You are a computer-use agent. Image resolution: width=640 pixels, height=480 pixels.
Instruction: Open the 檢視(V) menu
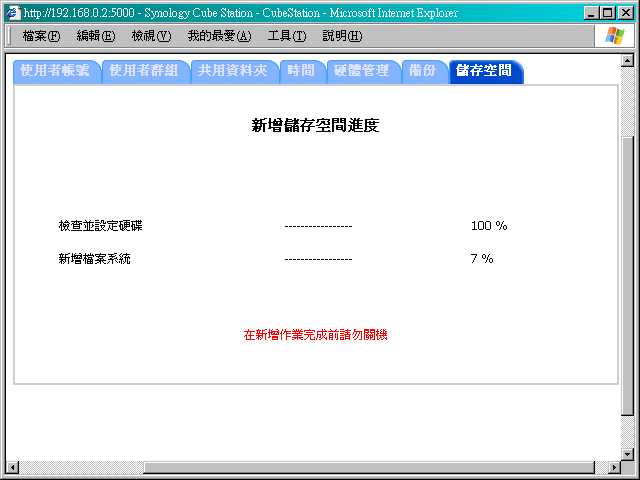pos(151,36)
